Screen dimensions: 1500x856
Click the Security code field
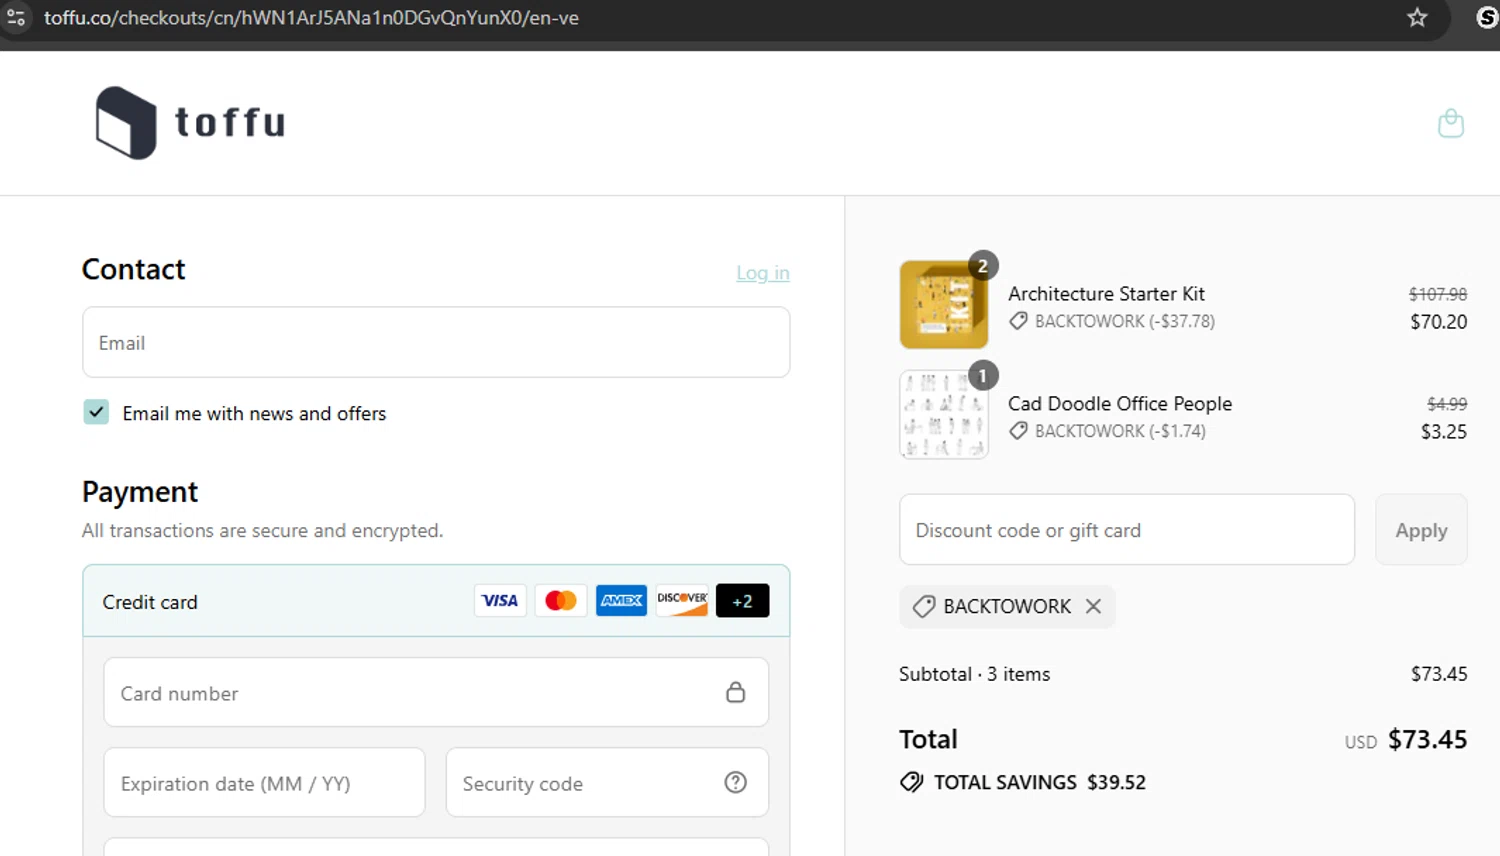pos(607,783)
